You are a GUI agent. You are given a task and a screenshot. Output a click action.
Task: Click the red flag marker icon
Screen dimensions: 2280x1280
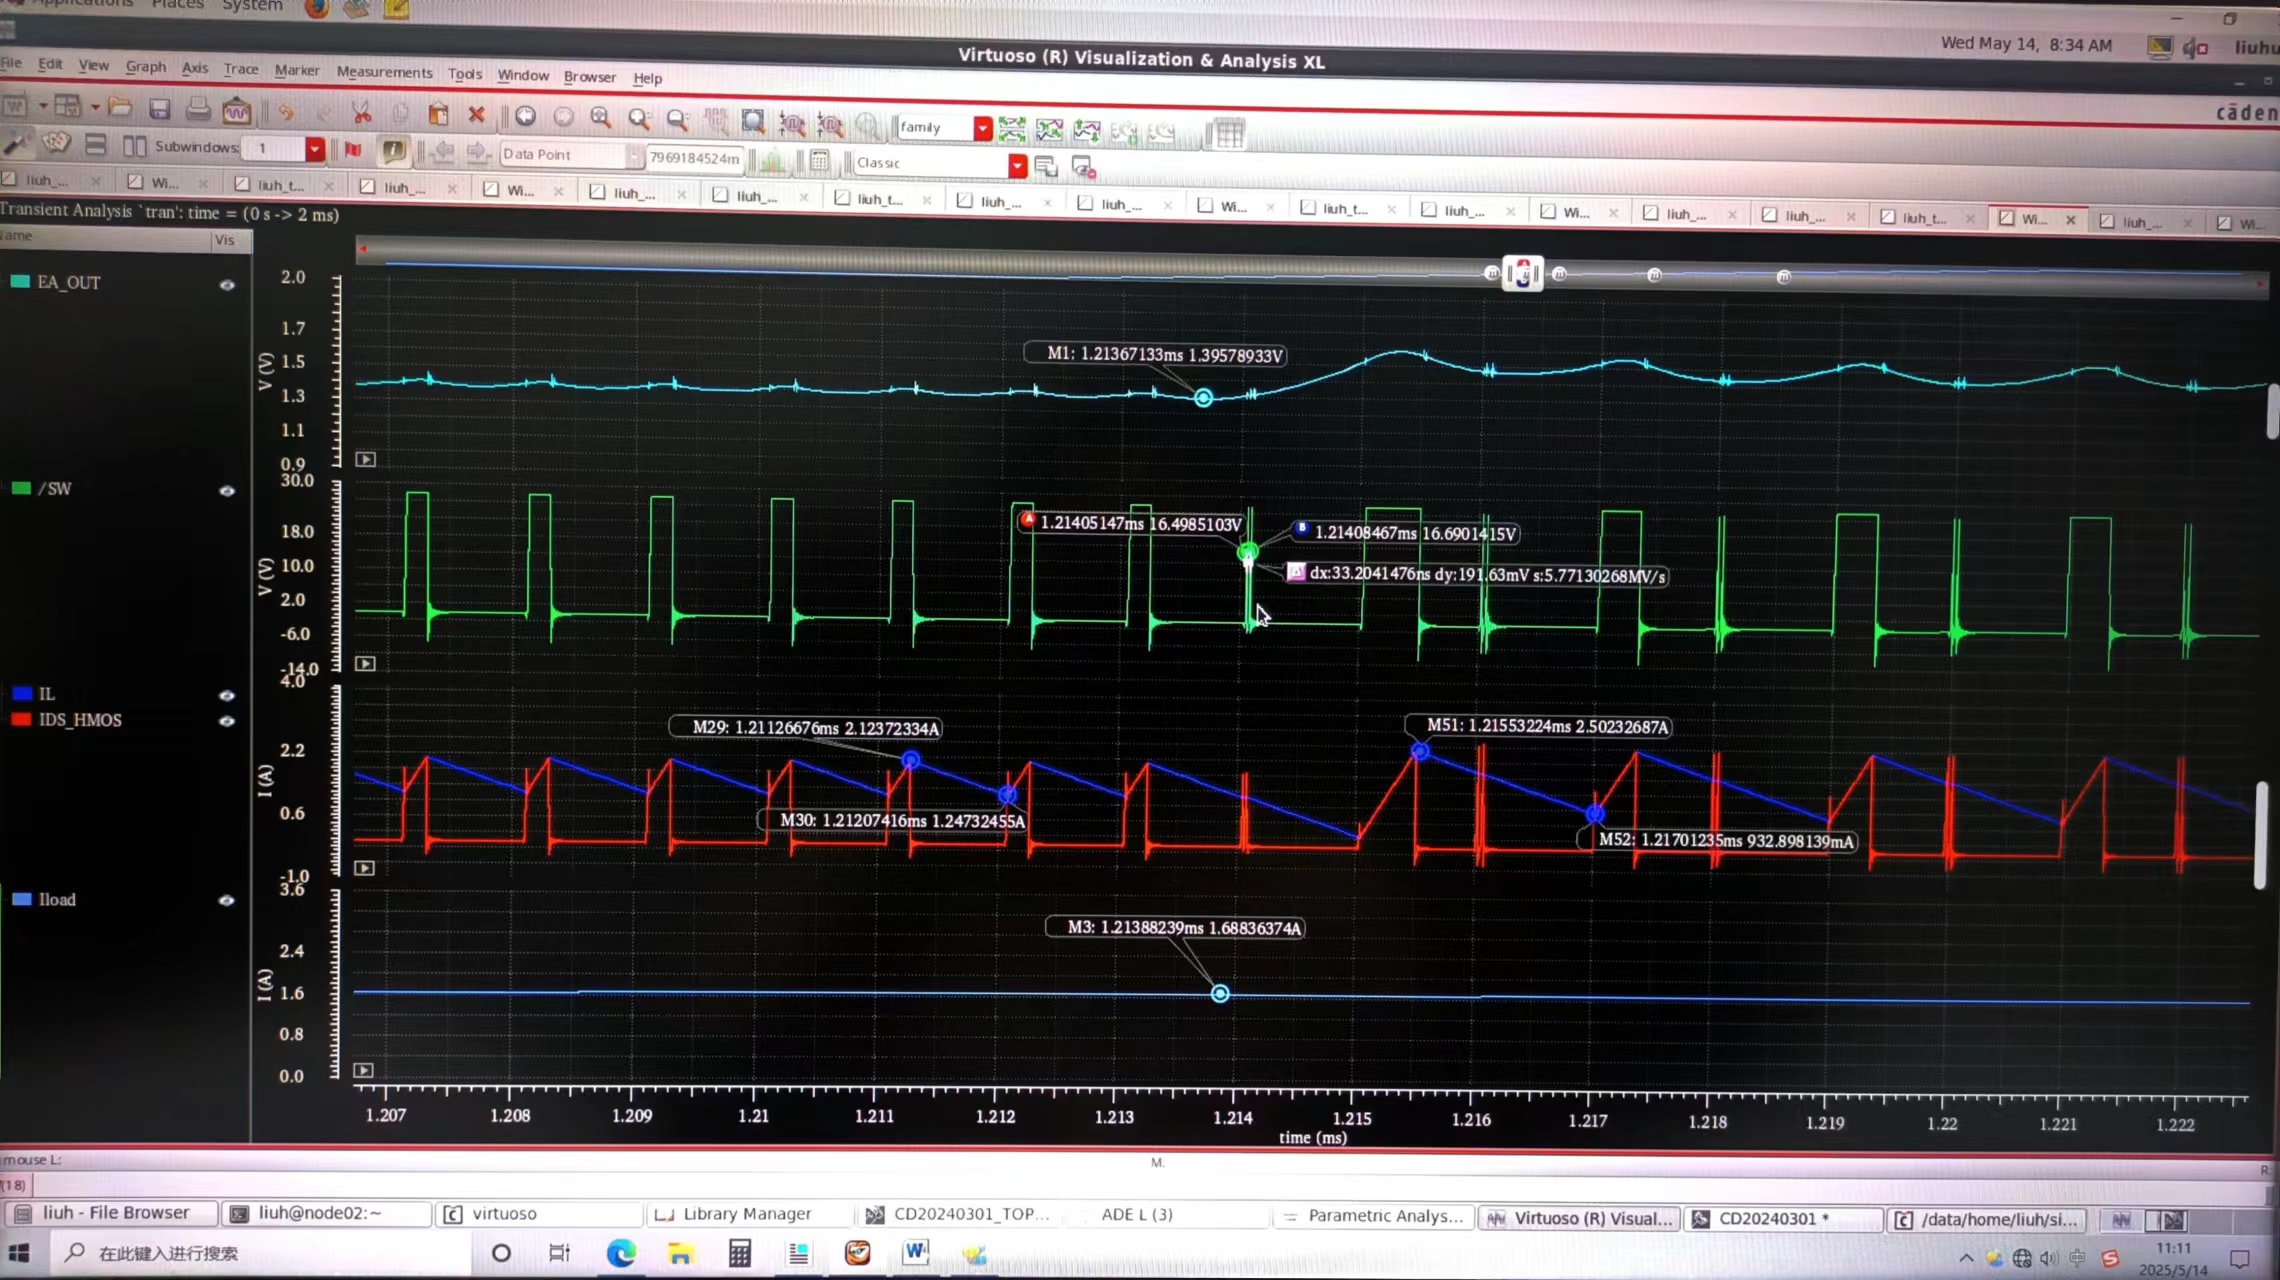click(353, 150)
